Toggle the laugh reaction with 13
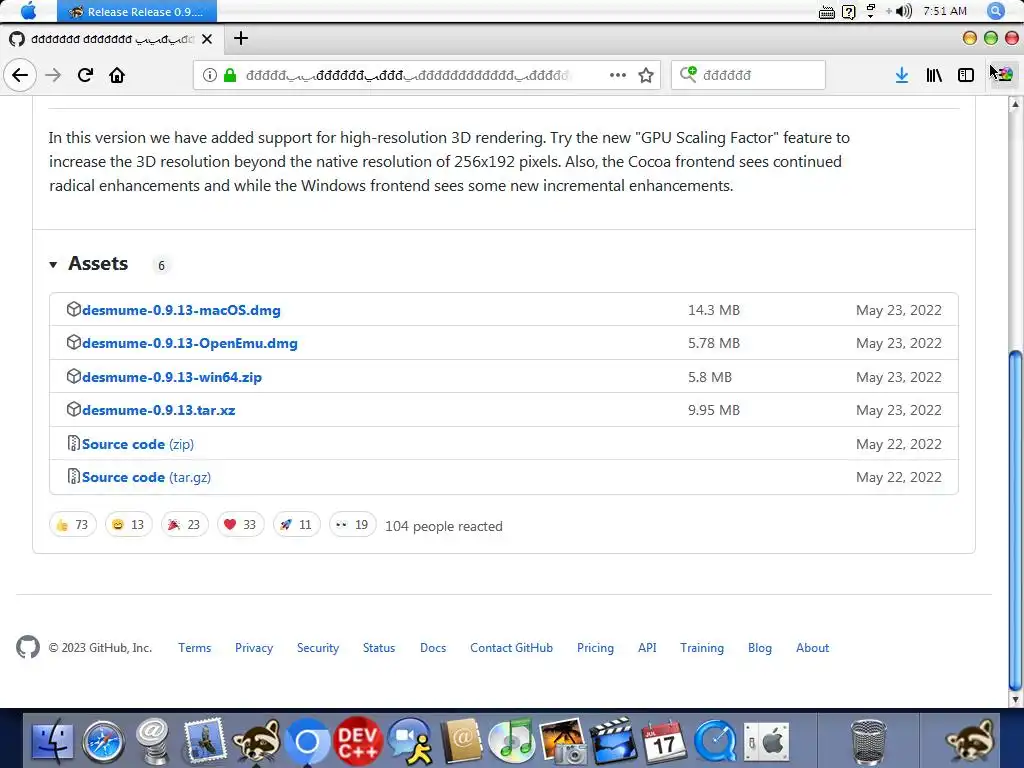This screenshot has height=768, width=1024. (129, 524)
